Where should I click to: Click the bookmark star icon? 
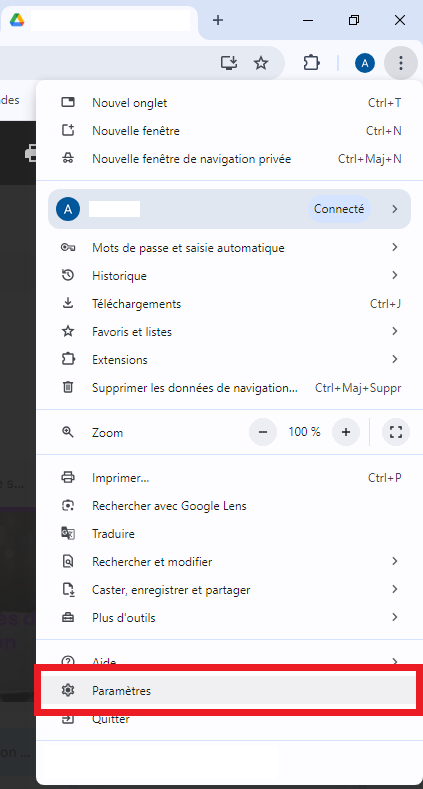261,63
